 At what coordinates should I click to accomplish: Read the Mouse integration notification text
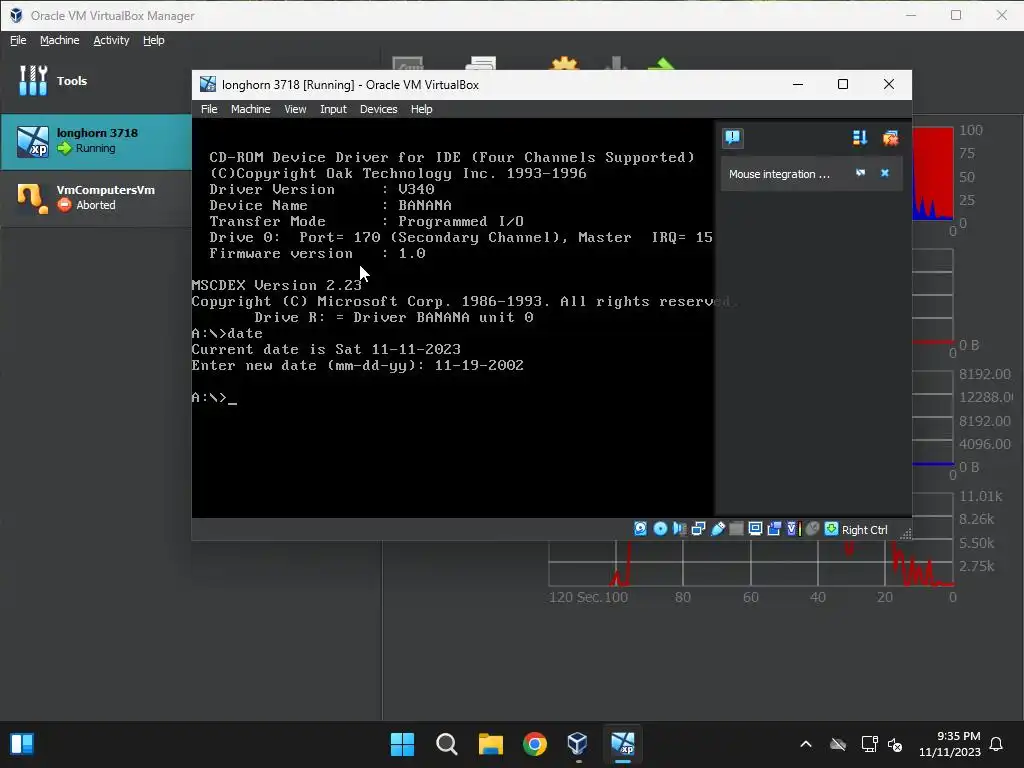779,174
